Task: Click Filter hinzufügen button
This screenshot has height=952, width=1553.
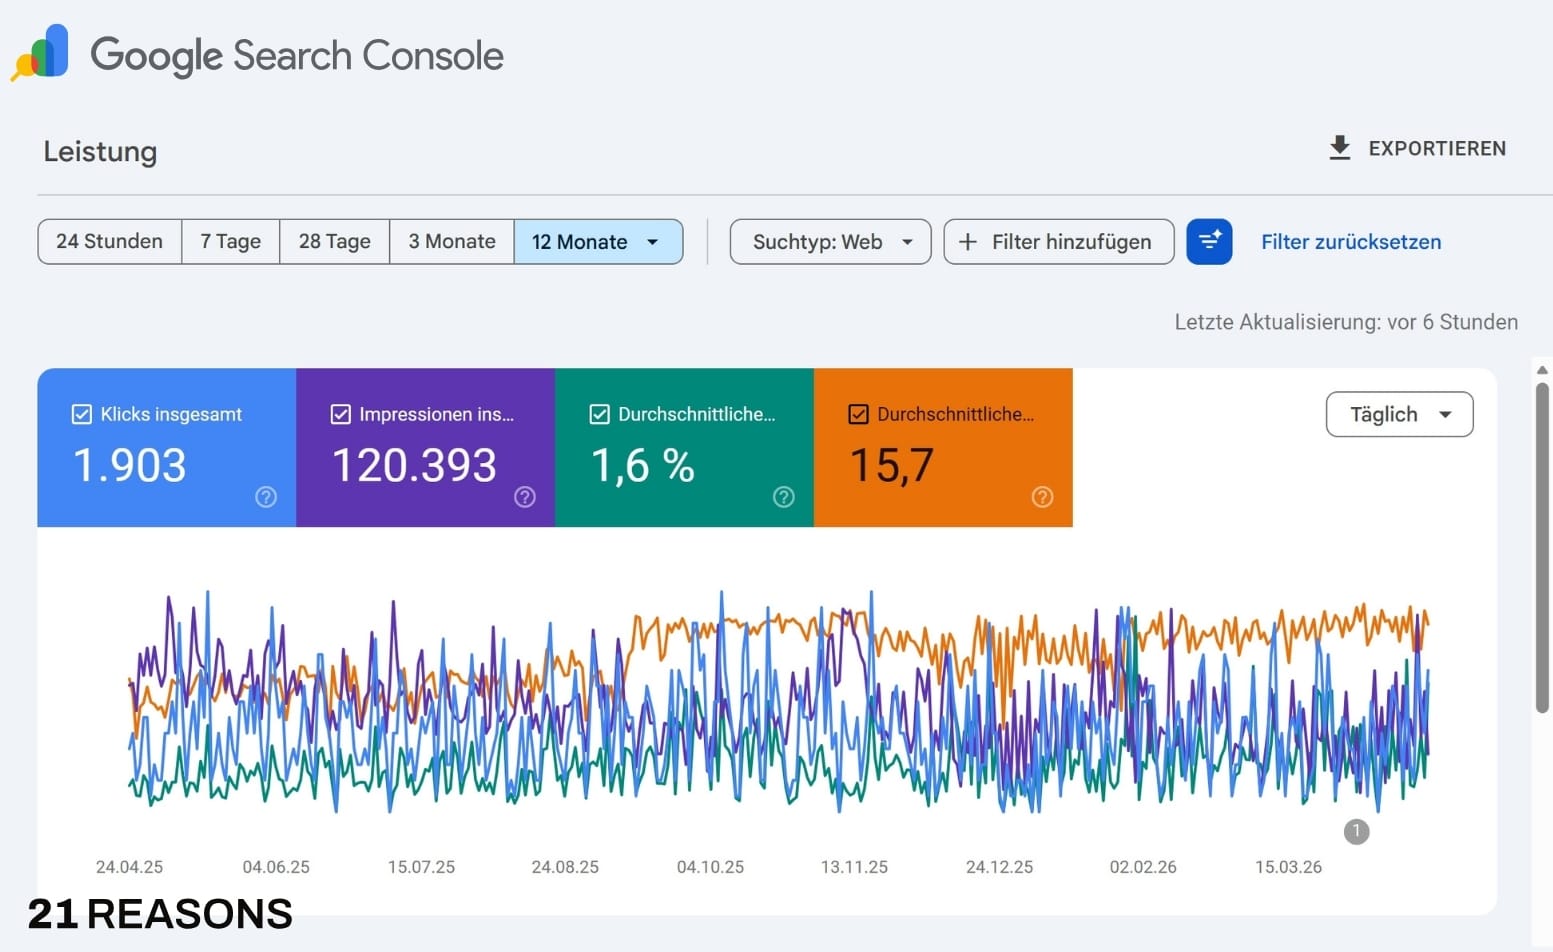Action: click(x=1059, y=242)
